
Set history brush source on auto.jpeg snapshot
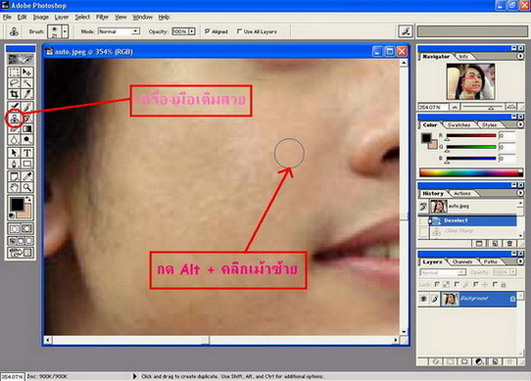(423, 206)
